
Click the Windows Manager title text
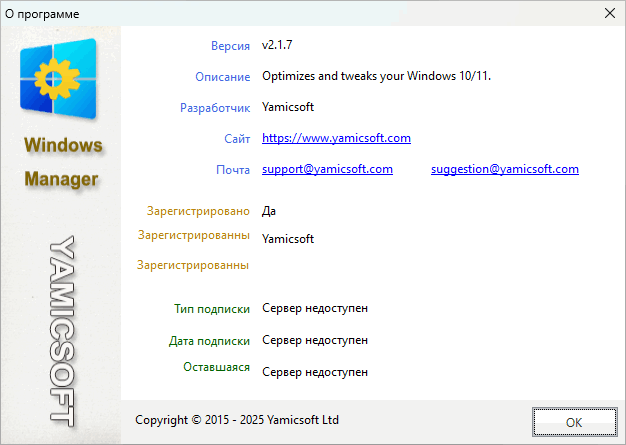[x=63, y=162]
